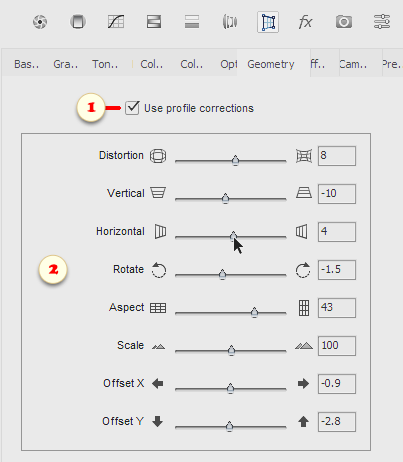Switch to the Cam.. tab
This screenshot has width=403, height=462.
[x=353, y=64]
